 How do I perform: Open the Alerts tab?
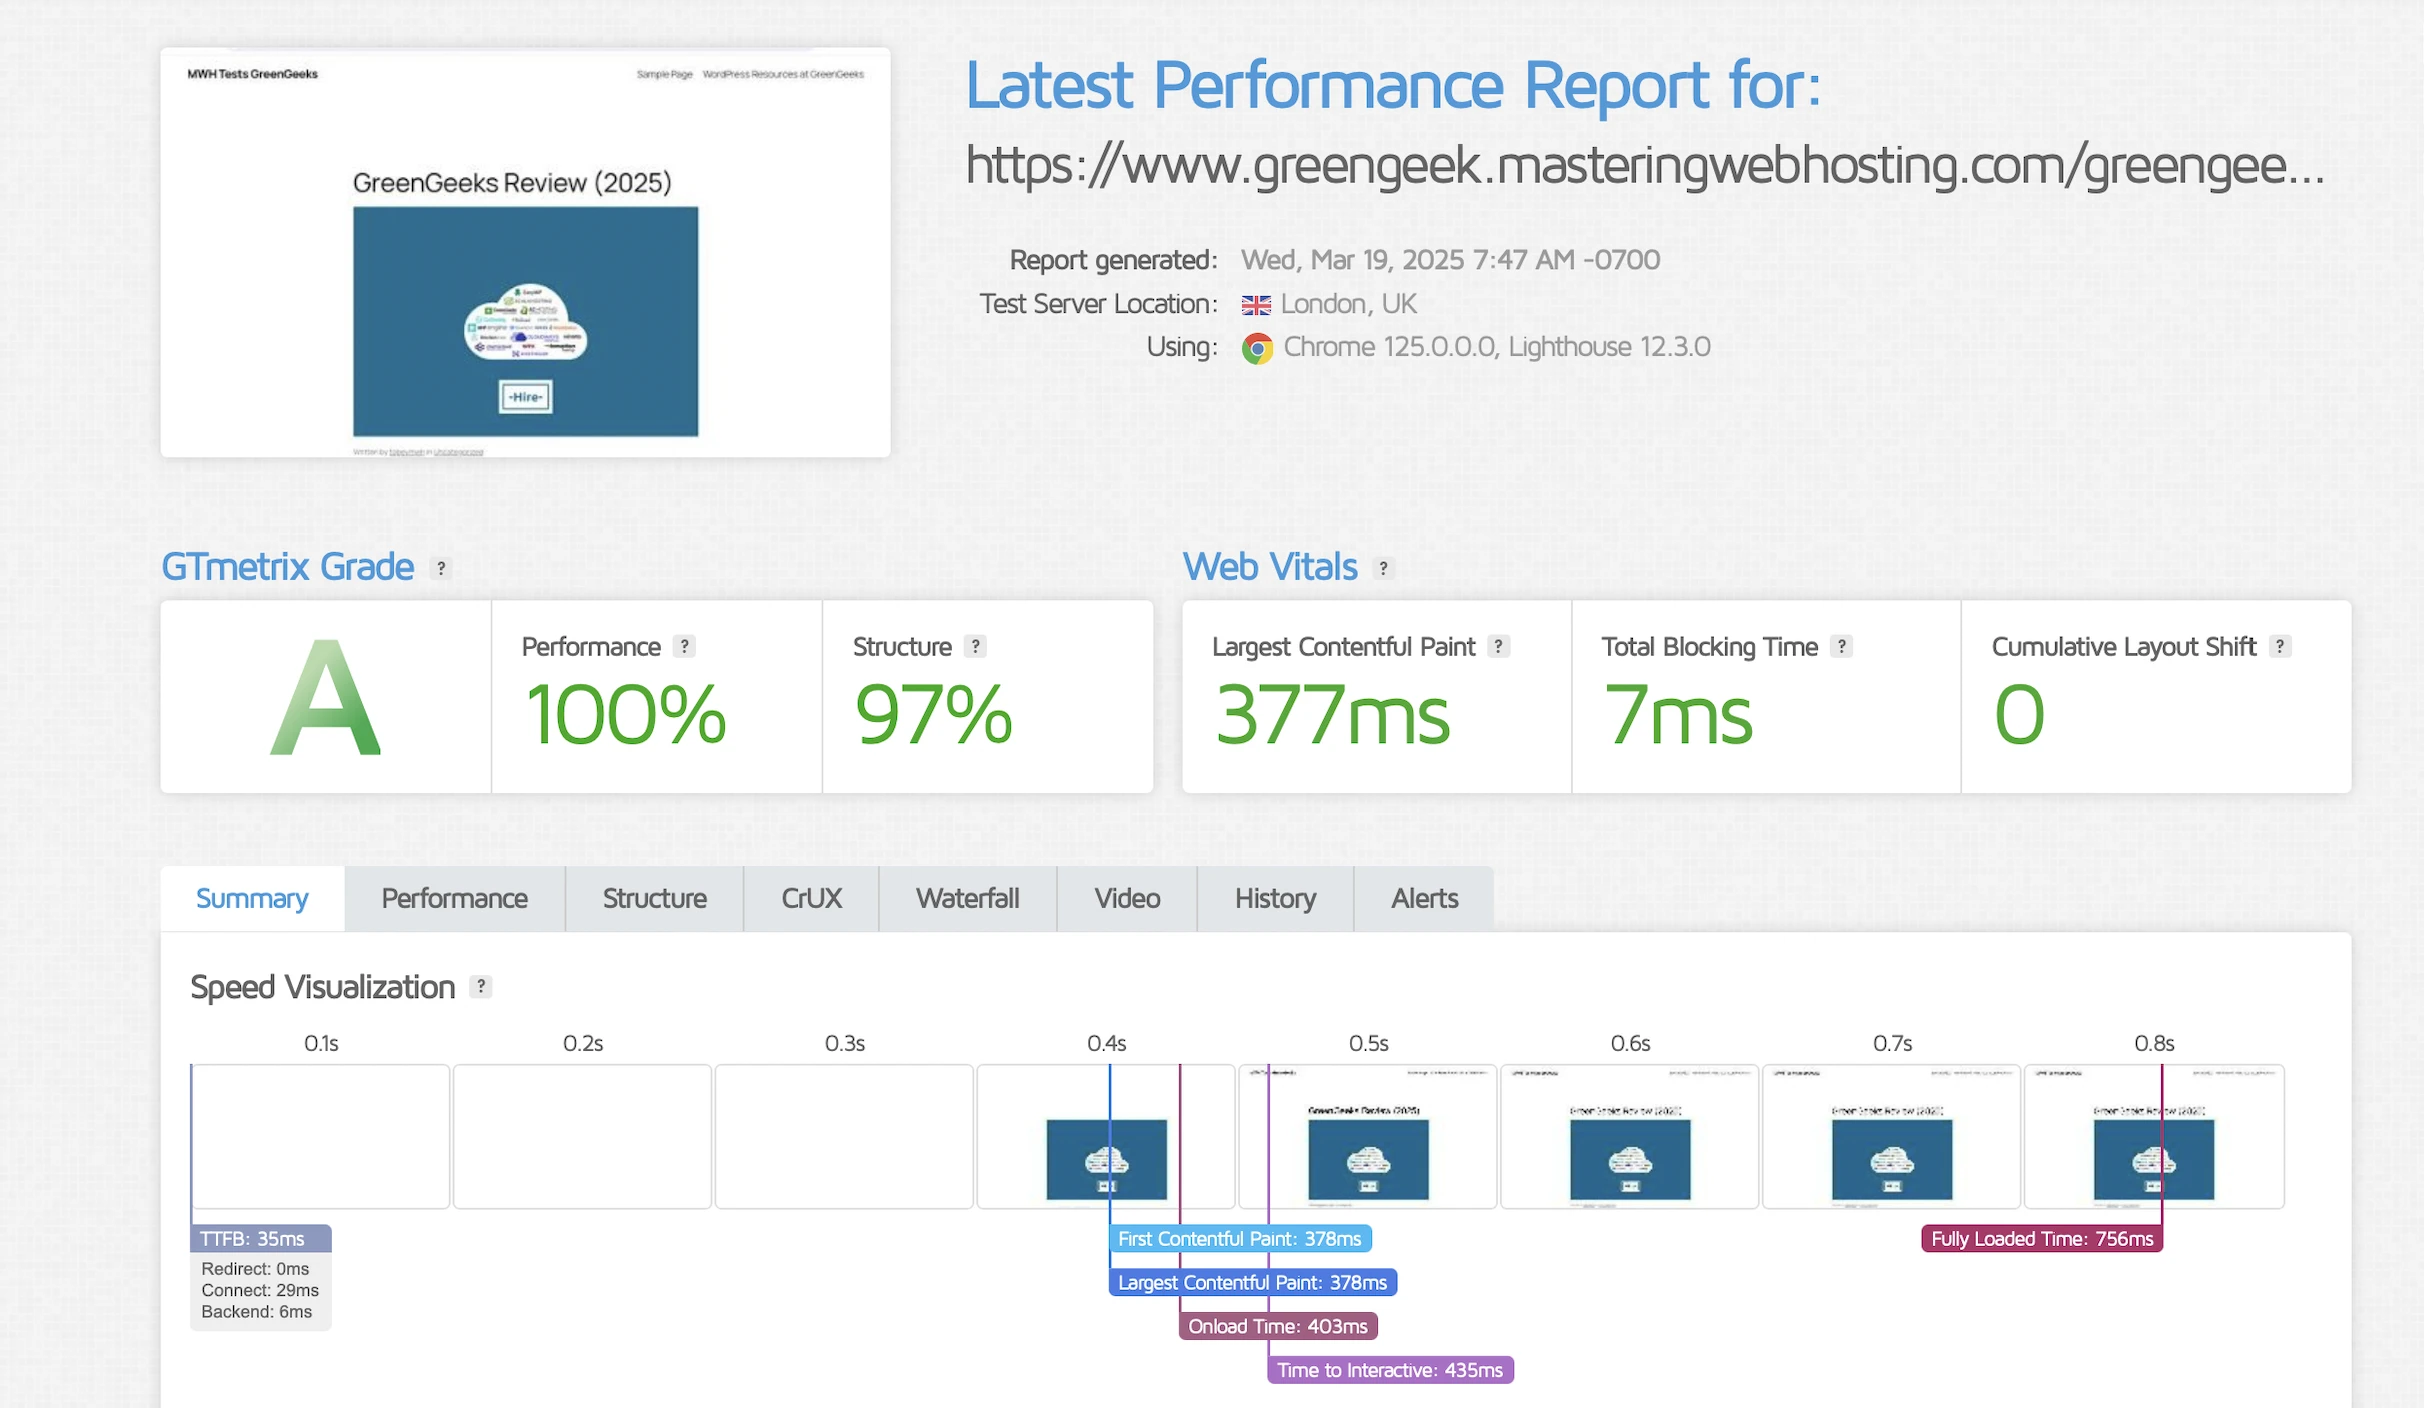[x=1424, y=898]
